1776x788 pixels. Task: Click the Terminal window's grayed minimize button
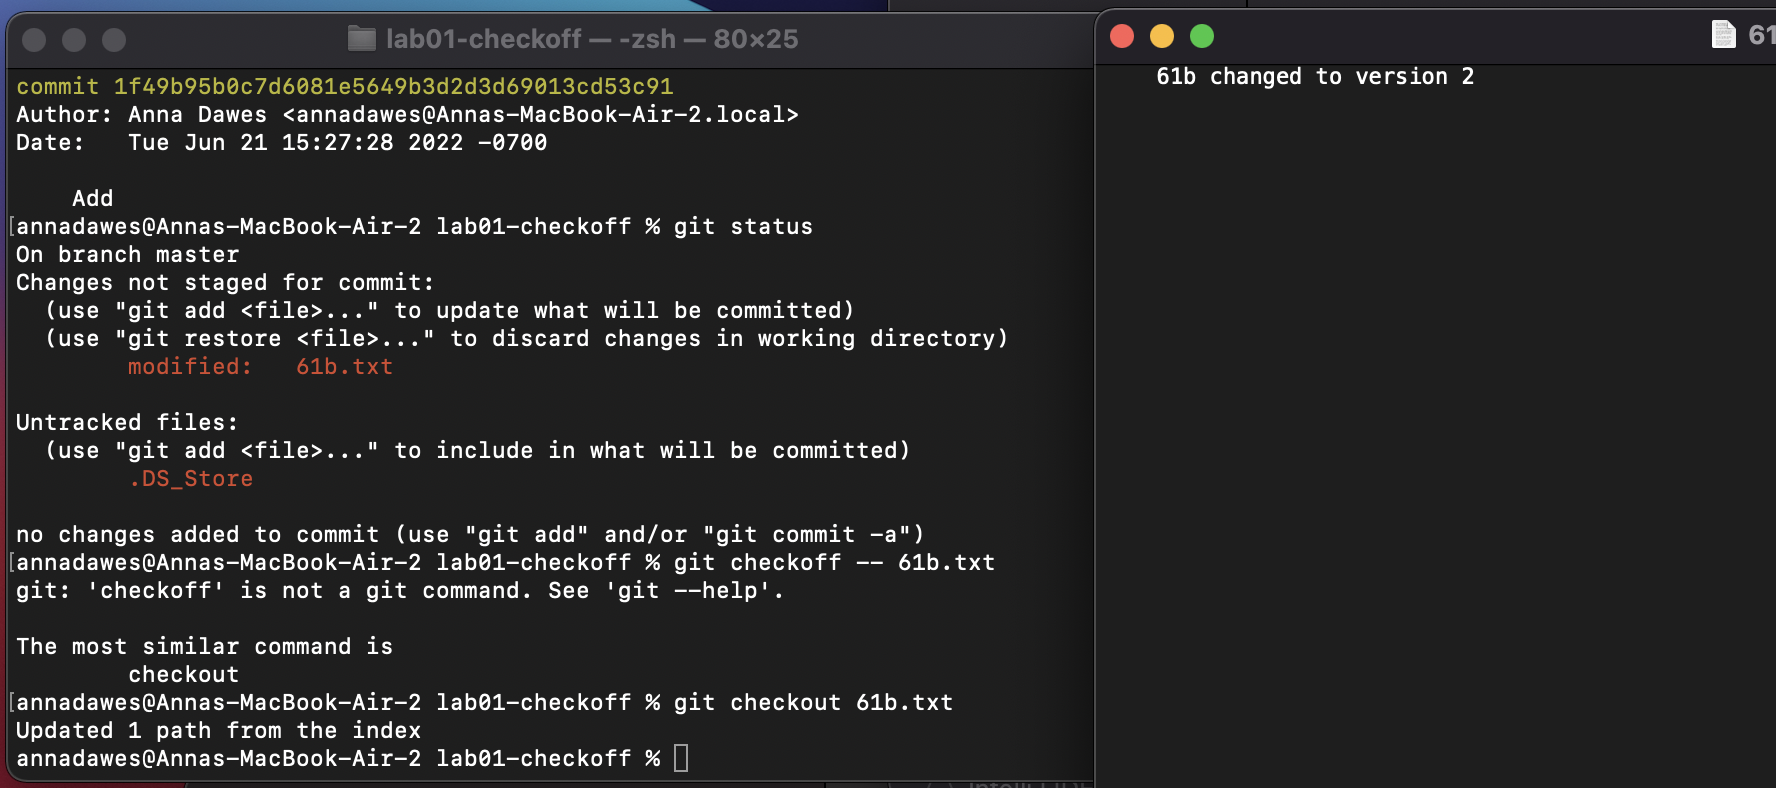coord(74,40)
